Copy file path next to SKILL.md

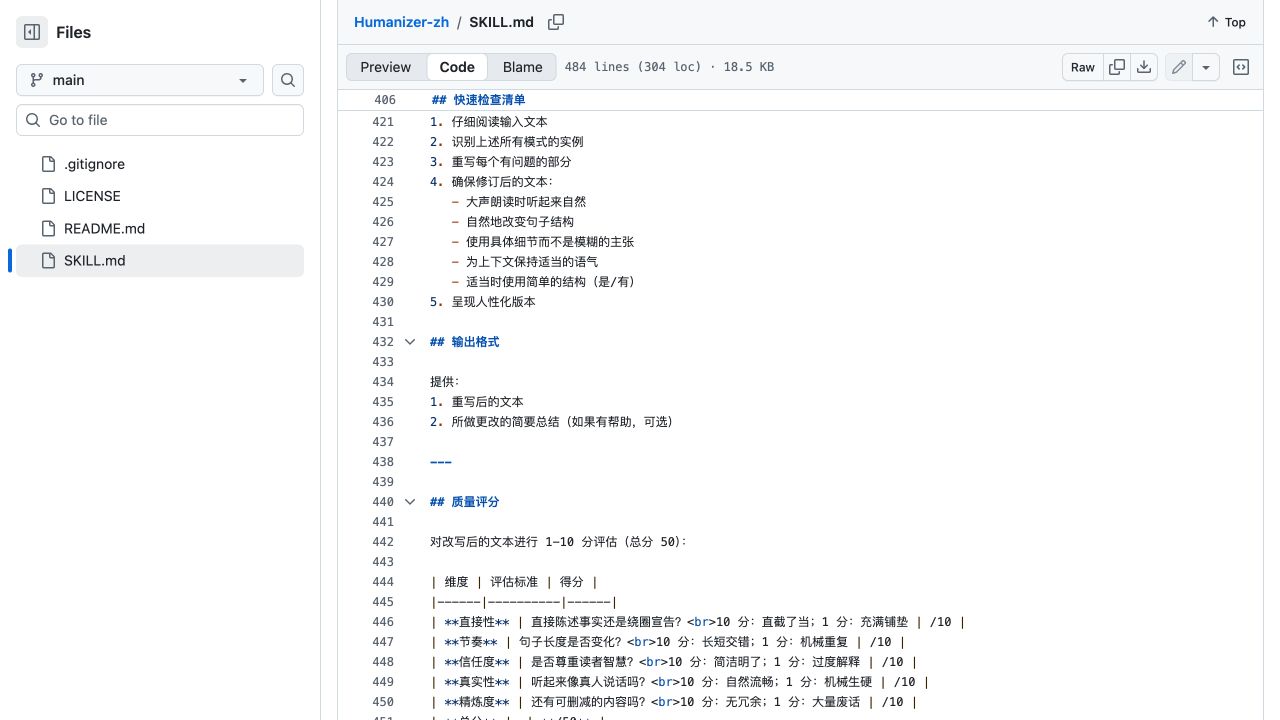click(x=556, y=22)
